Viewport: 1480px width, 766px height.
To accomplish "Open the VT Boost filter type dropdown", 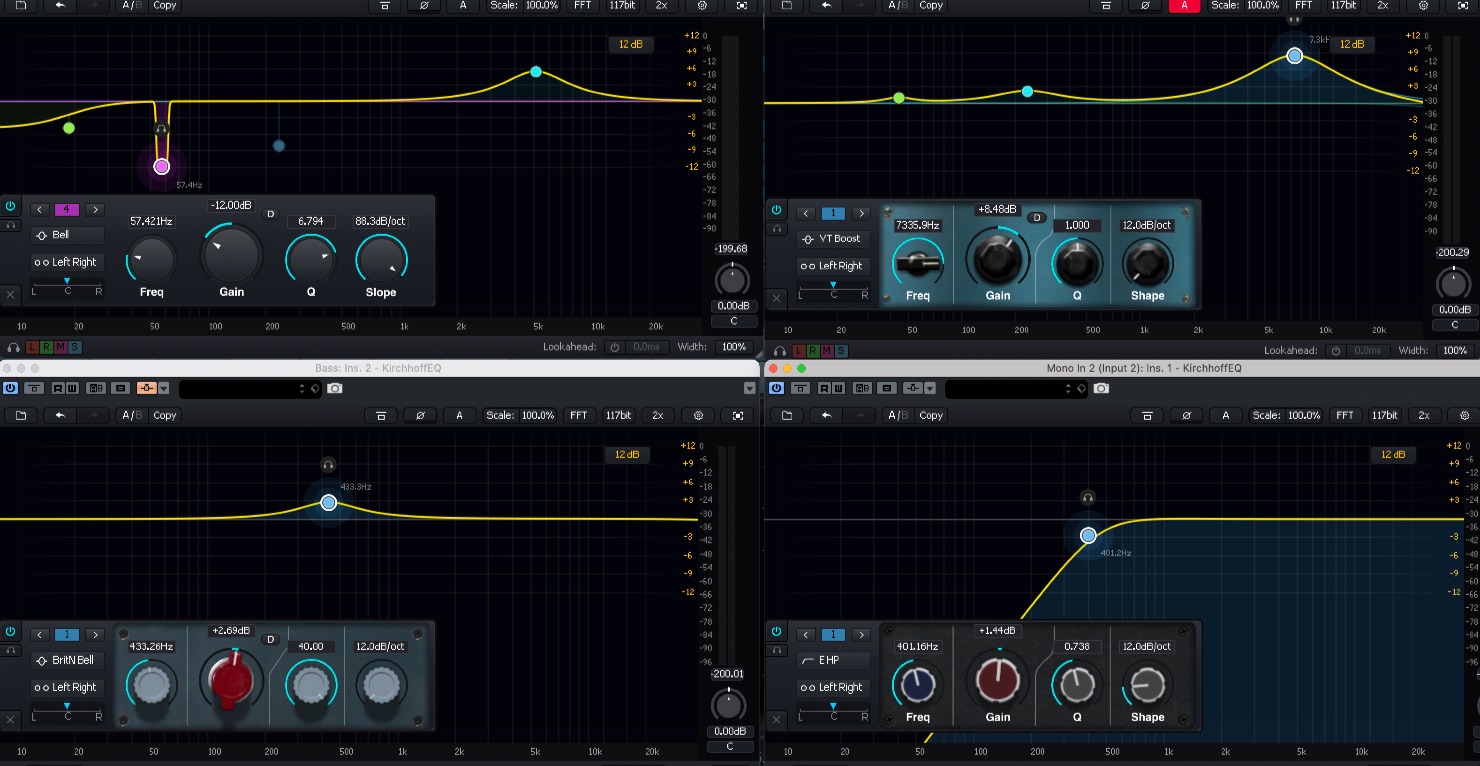I will (830, 239).
